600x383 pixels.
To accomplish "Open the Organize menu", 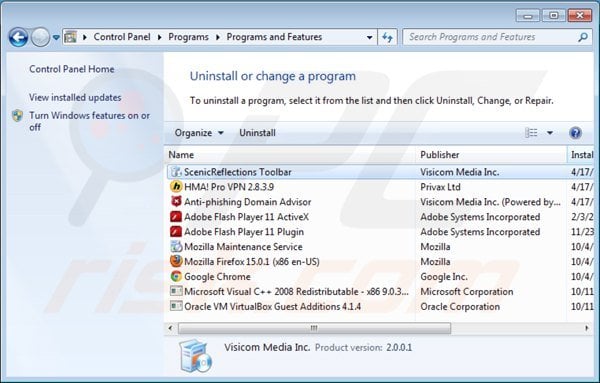I will (x=199, y=133).
